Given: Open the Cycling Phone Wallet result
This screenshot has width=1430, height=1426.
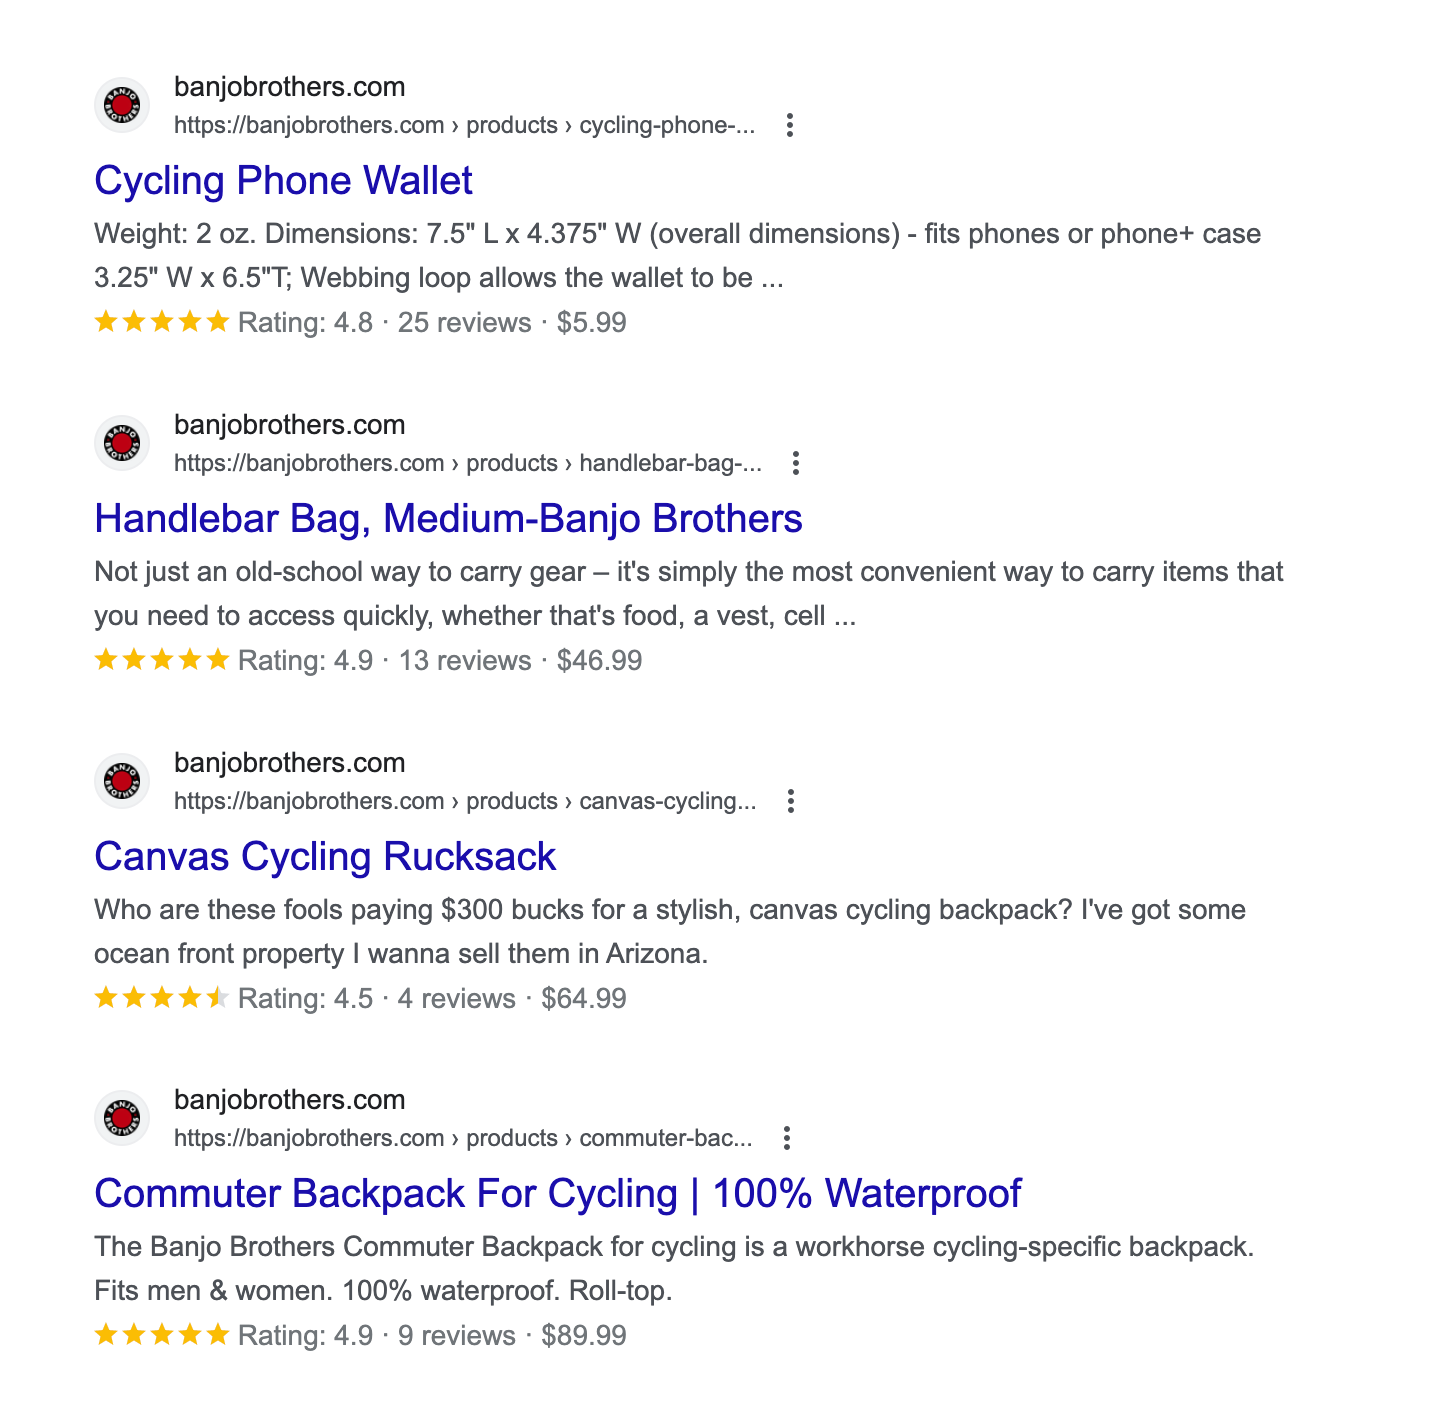Looking at the screenshot, I should [283, 181].
